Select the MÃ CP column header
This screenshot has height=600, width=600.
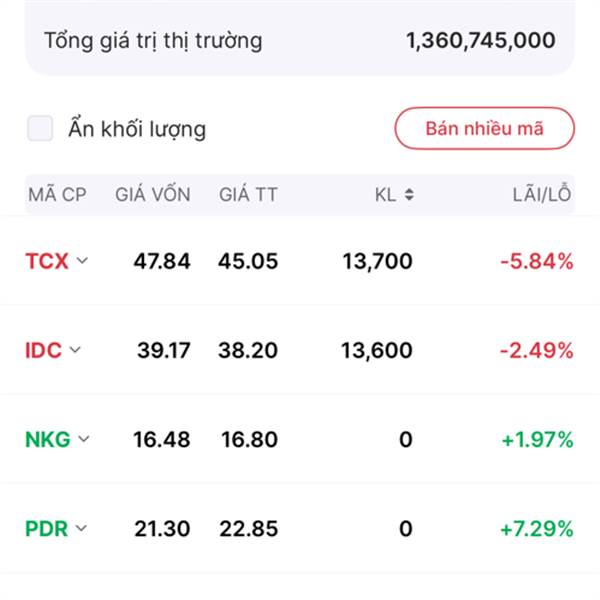[x=57, y=195]
